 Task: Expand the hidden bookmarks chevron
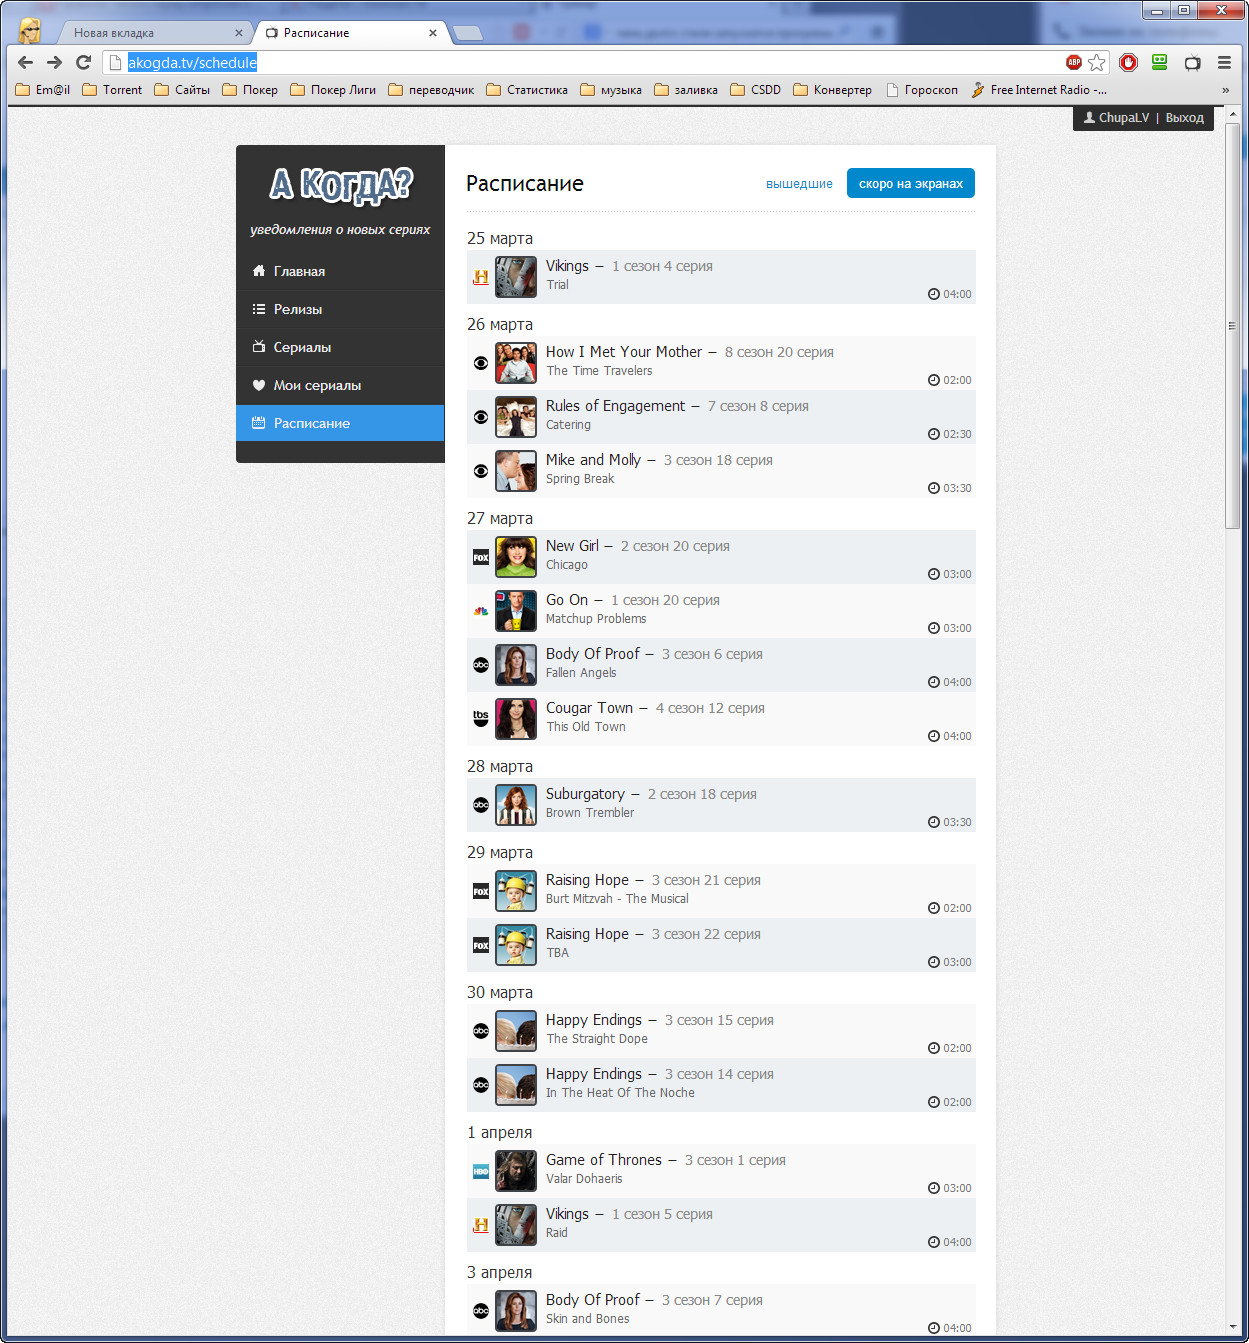coord(1225,90)
